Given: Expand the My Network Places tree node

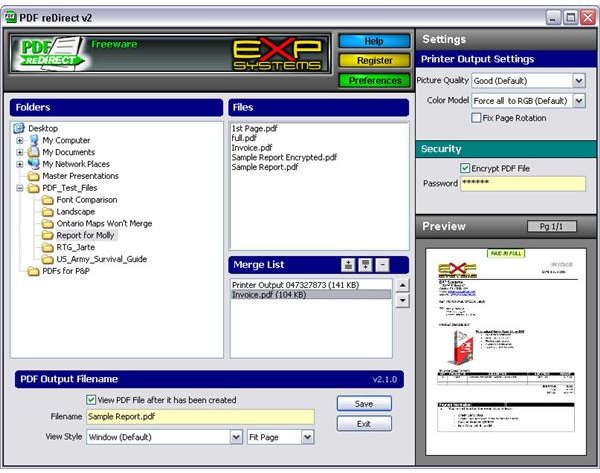Looking at the screenshot, I should click(x=20, y=164).
